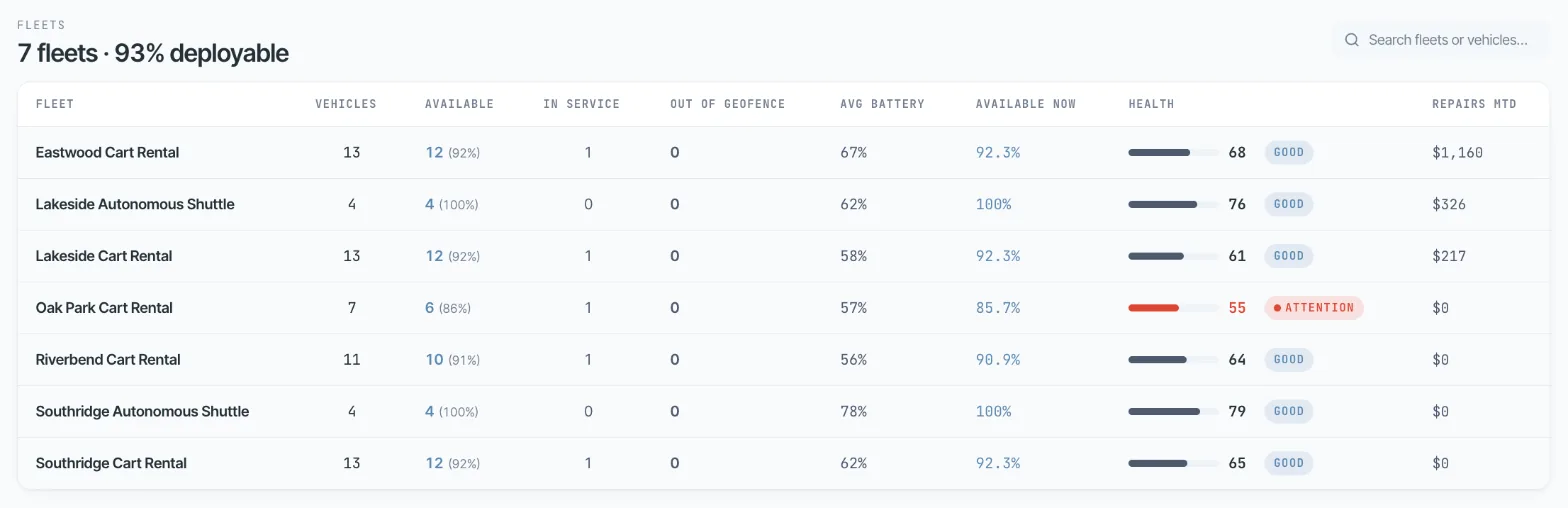Sort by the Vehicles column header
Image resolution: width=1568 pixels, height=508 pixels.
click(346, 104)
